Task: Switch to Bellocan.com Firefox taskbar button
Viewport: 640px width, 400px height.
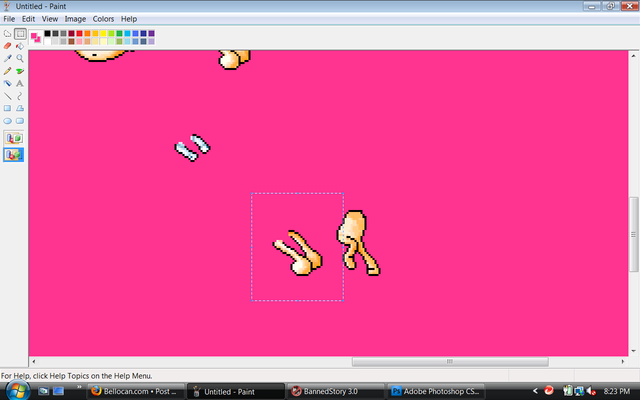Action: click(135, 391)
